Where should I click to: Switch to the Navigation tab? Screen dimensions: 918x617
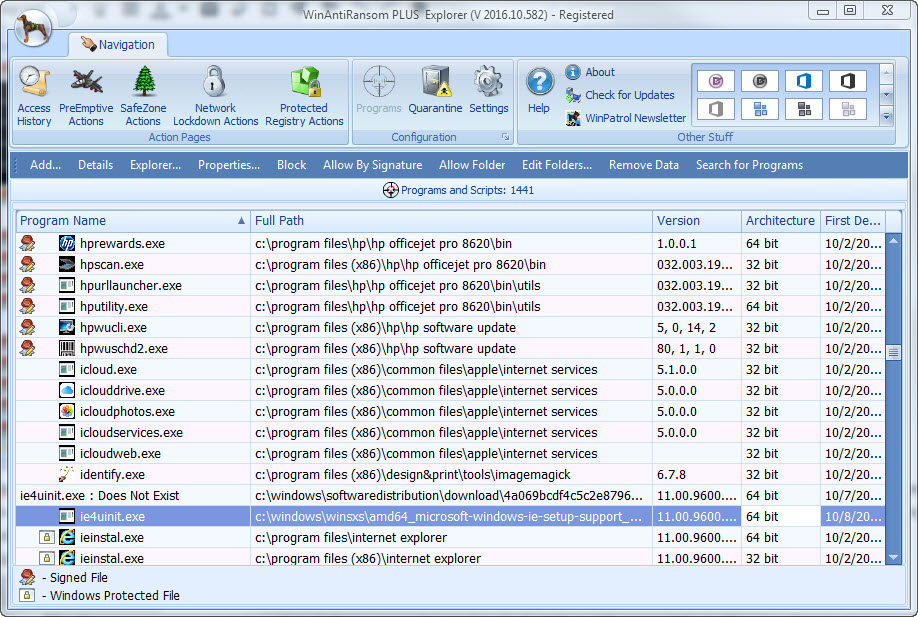click(118, 44)
